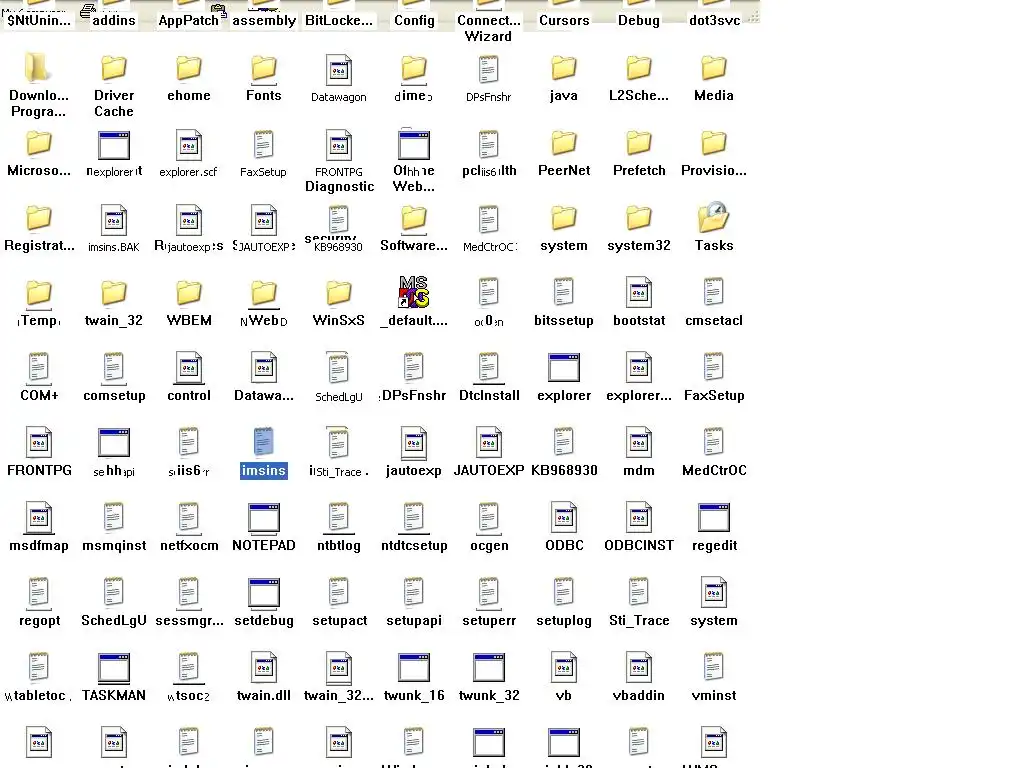Click the "vminst" file name

tap(714, 696)
